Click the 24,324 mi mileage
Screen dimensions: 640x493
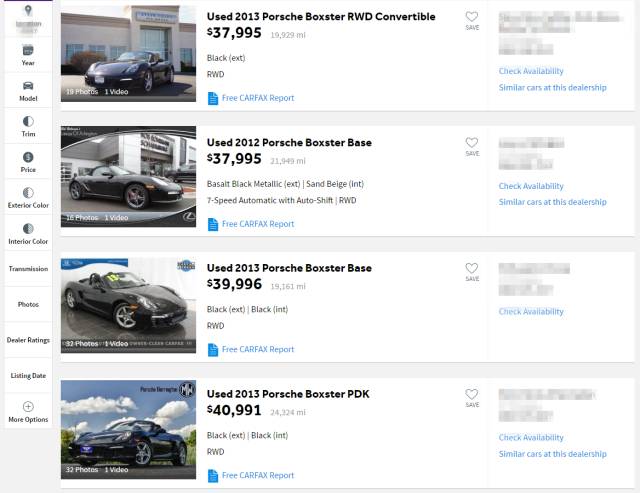(x=288, y=413)
